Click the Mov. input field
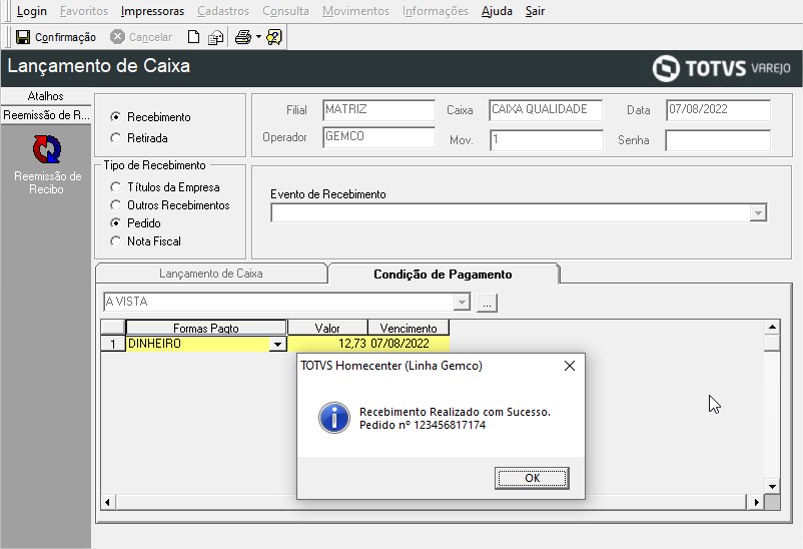The image size is (803, 549). pyautogui.click(x=546, y=140)
